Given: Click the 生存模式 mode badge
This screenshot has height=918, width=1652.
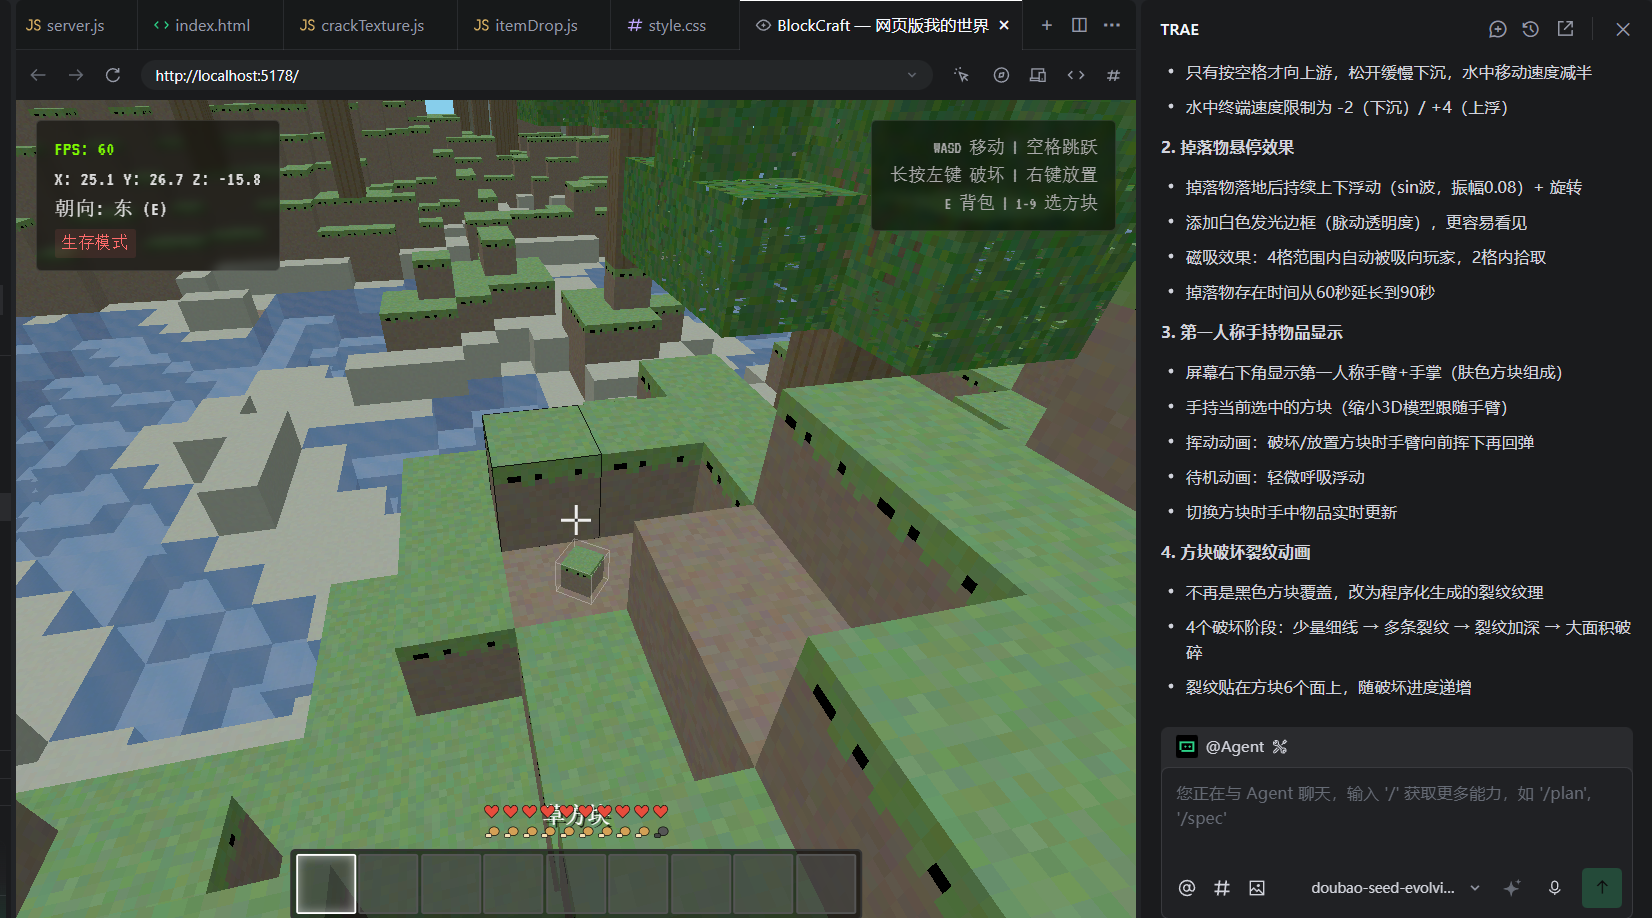Looking at the screenshot, I should (95, 242).
